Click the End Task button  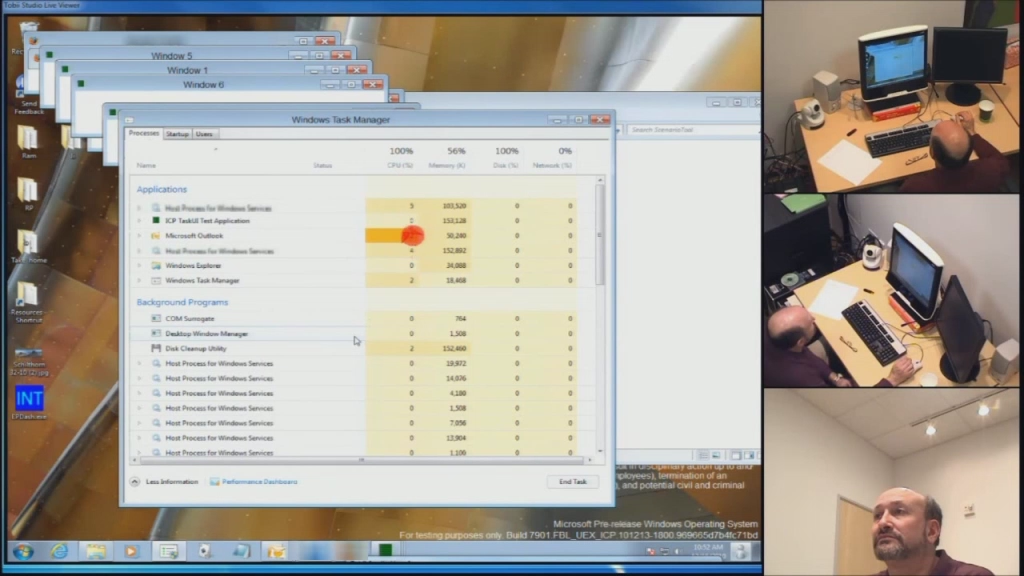[x=572, y=481]
